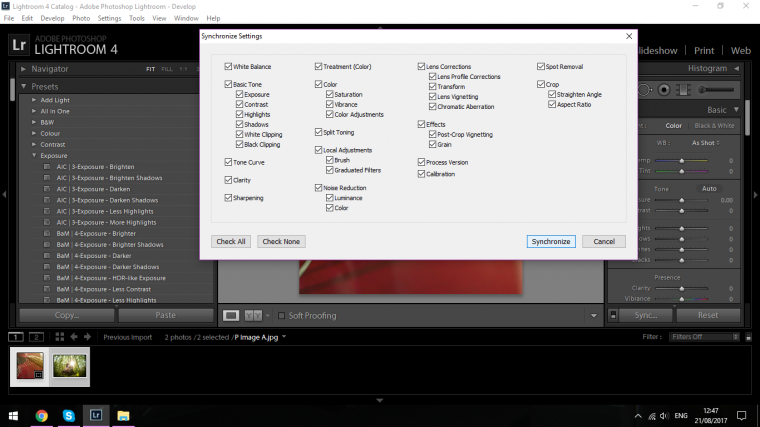
Task: Click the Reset button
Action: point(708,315)
